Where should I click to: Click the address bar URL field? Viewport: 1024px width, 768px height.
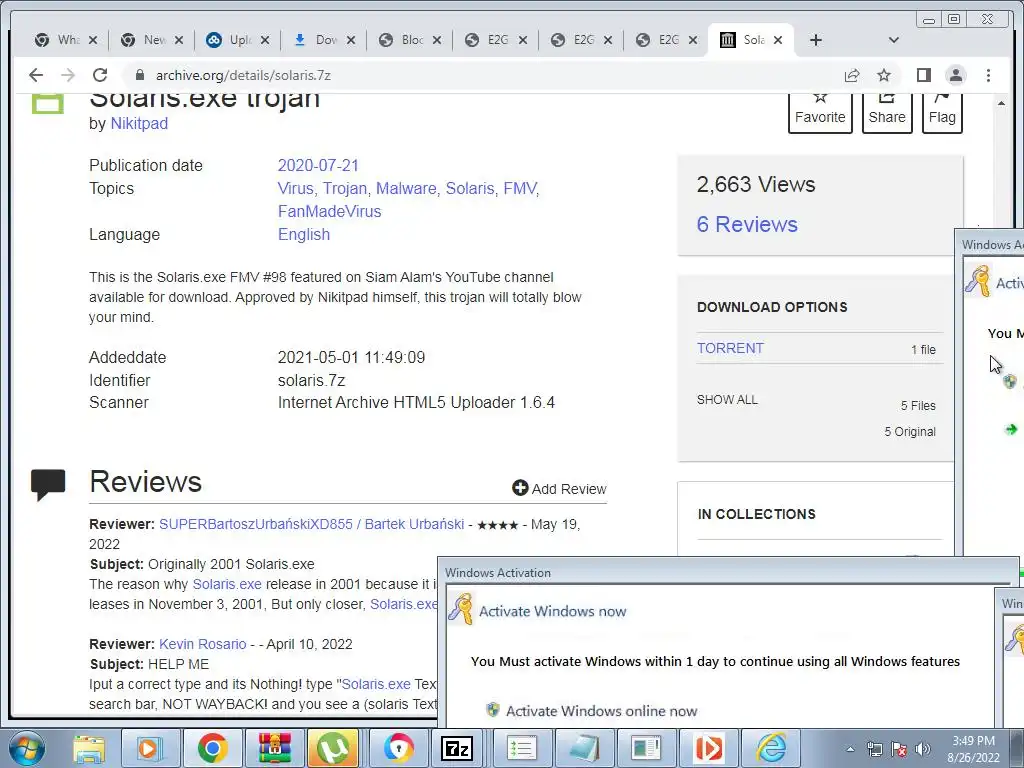(483, 75)
